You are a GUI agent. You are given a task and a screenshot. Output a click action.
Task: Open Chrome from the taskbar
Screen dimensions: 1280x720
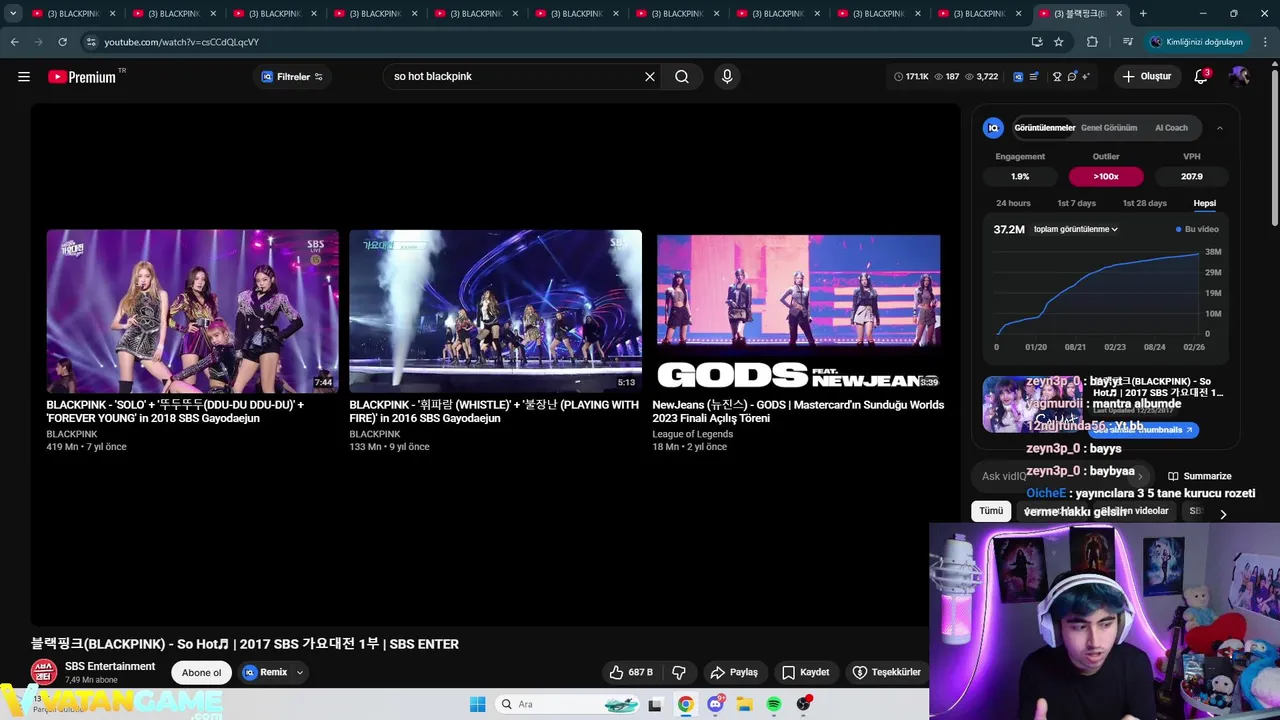pyautogui.click(x=685, y=704)
